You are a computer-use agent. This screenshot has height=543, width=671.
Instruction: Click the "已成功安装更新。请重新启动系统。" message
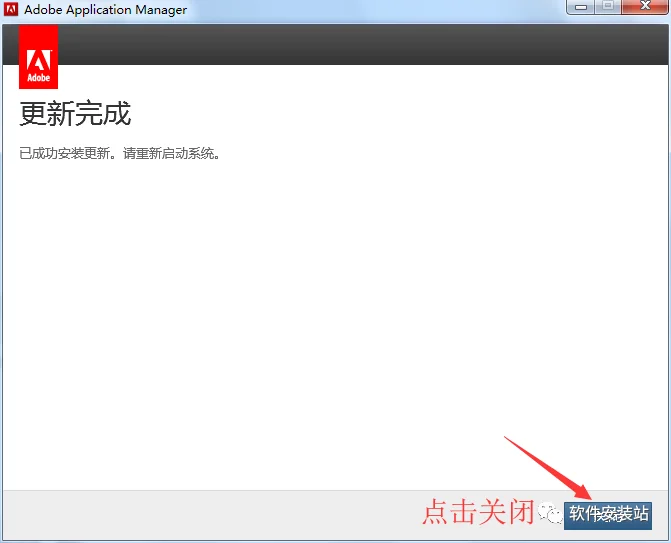click(x=120, y=153)
